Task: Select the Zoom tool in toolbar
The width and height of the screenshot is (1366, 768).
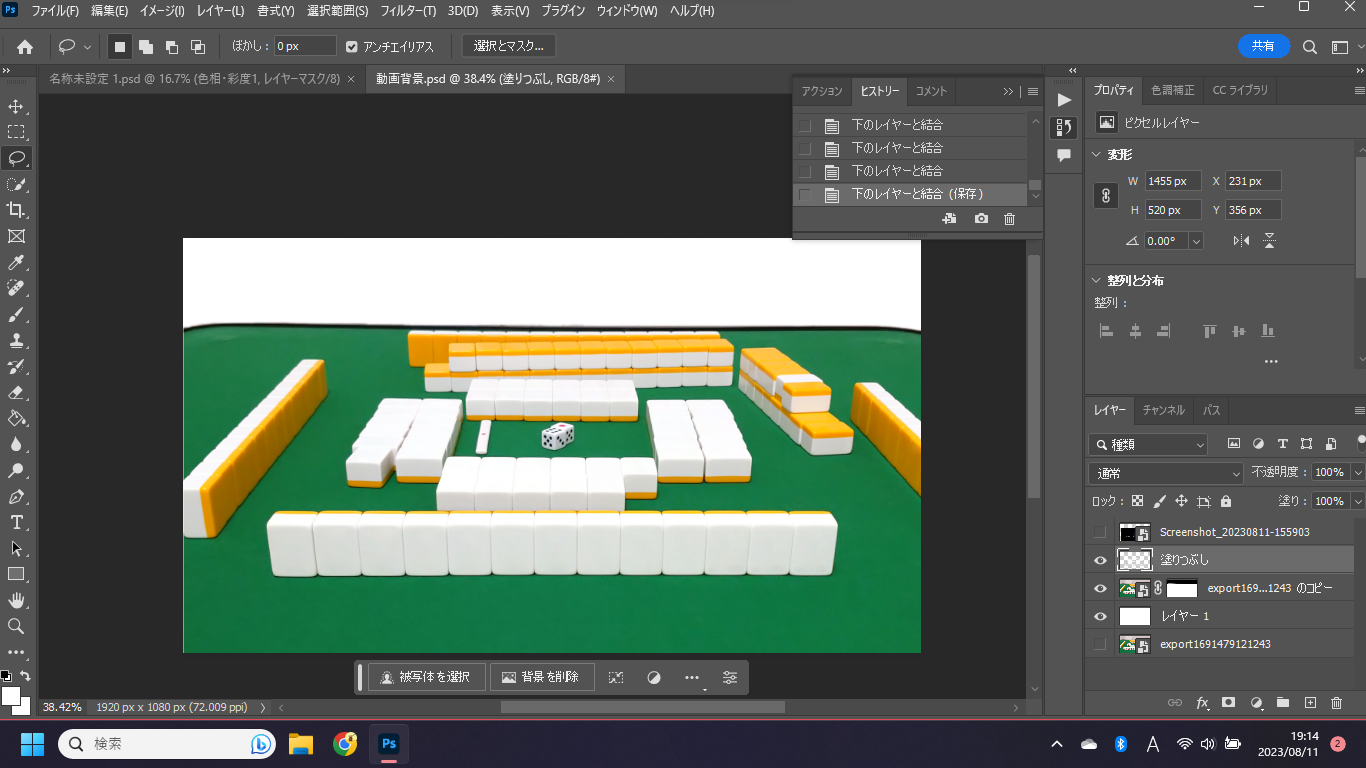Action: tap(16, 626)
